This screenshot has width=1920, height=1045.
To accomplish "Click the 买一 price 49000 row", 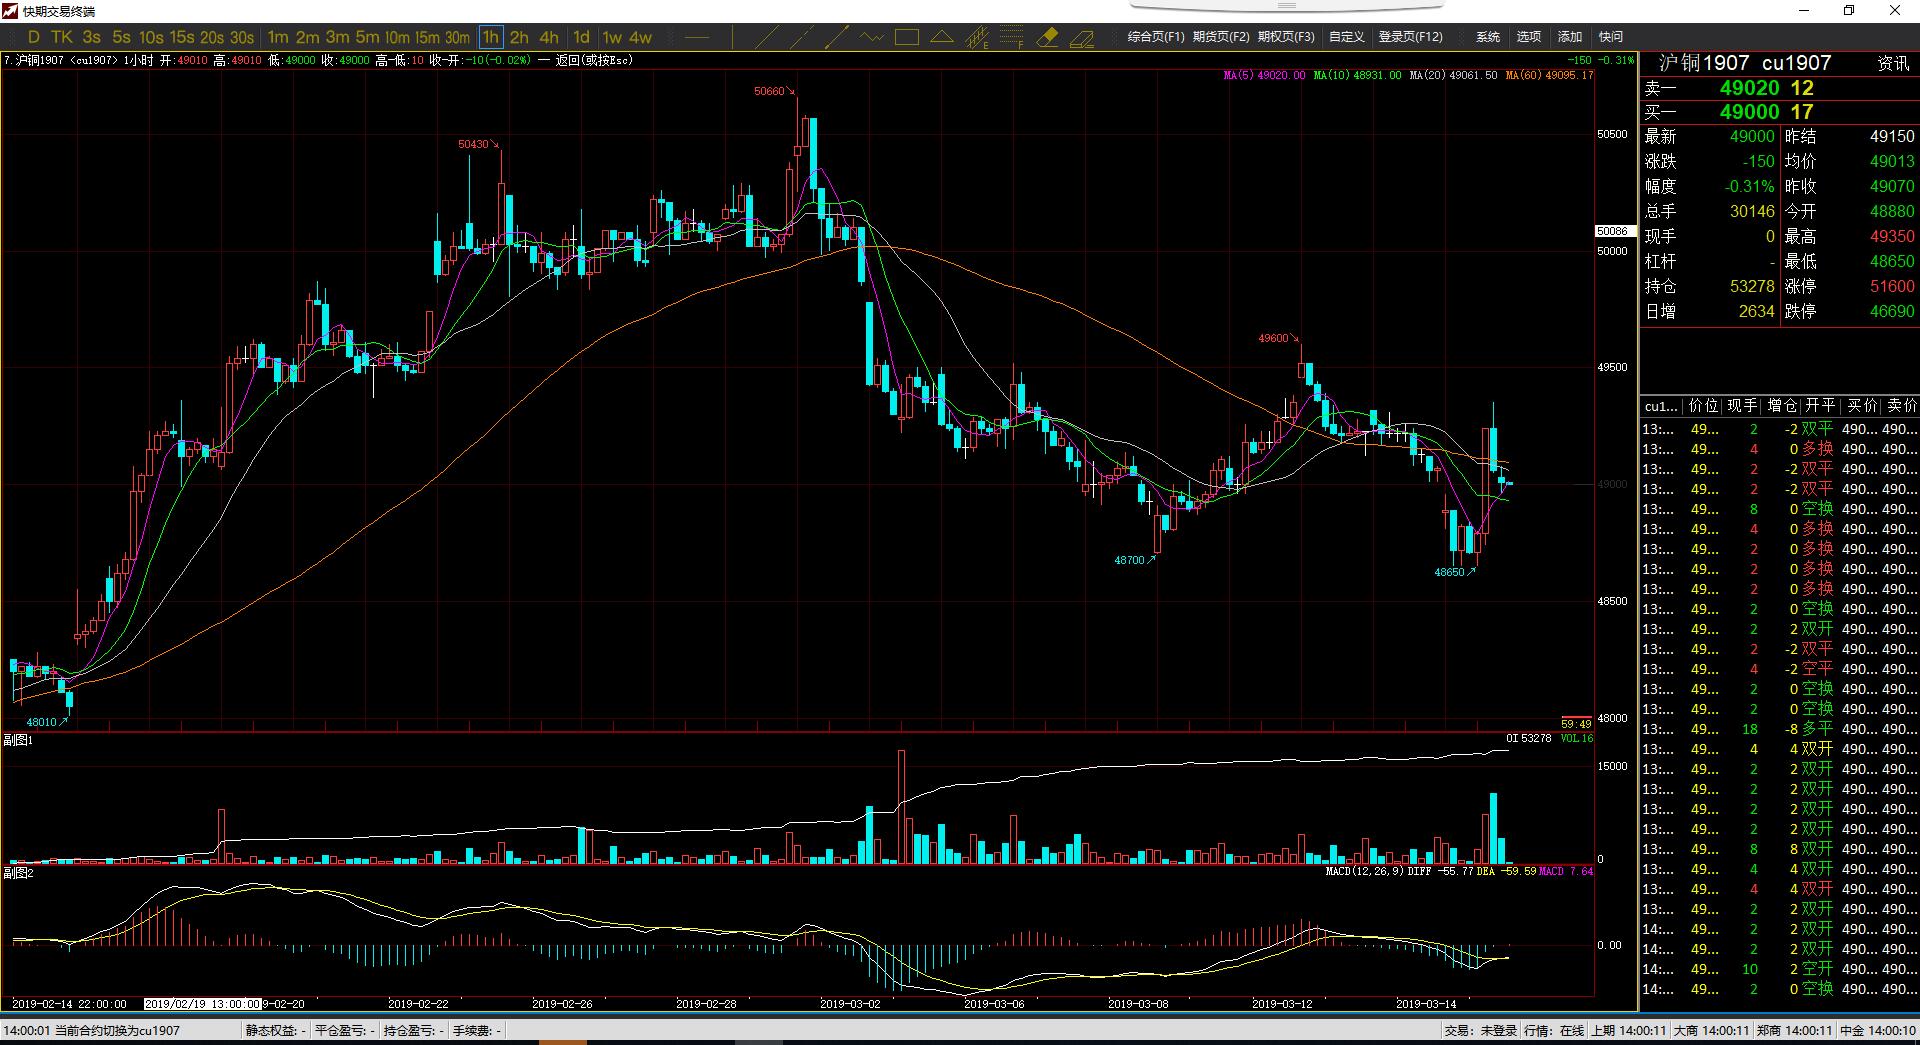I will pos(1778,112).
